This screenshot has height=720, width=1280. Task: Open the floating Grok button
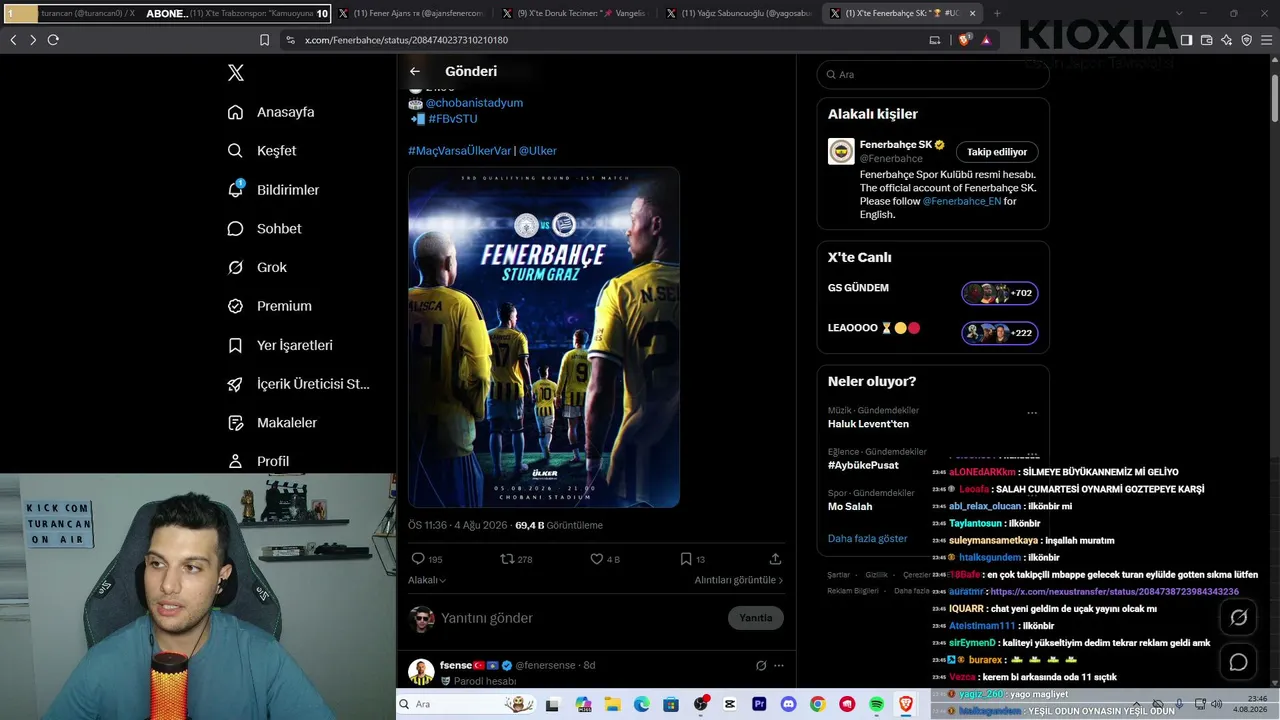pos(1238,618)
